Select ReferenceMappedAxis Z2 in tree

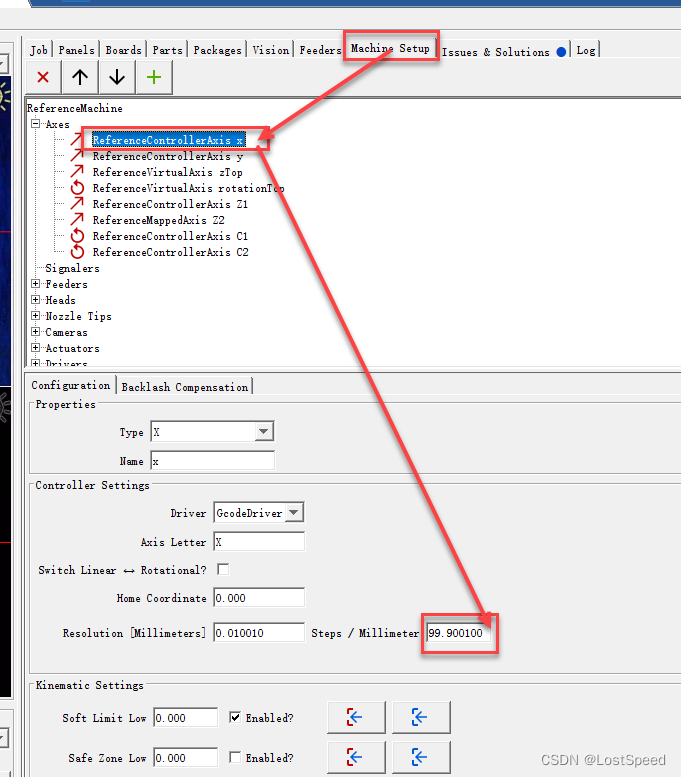tap(159, 220)
